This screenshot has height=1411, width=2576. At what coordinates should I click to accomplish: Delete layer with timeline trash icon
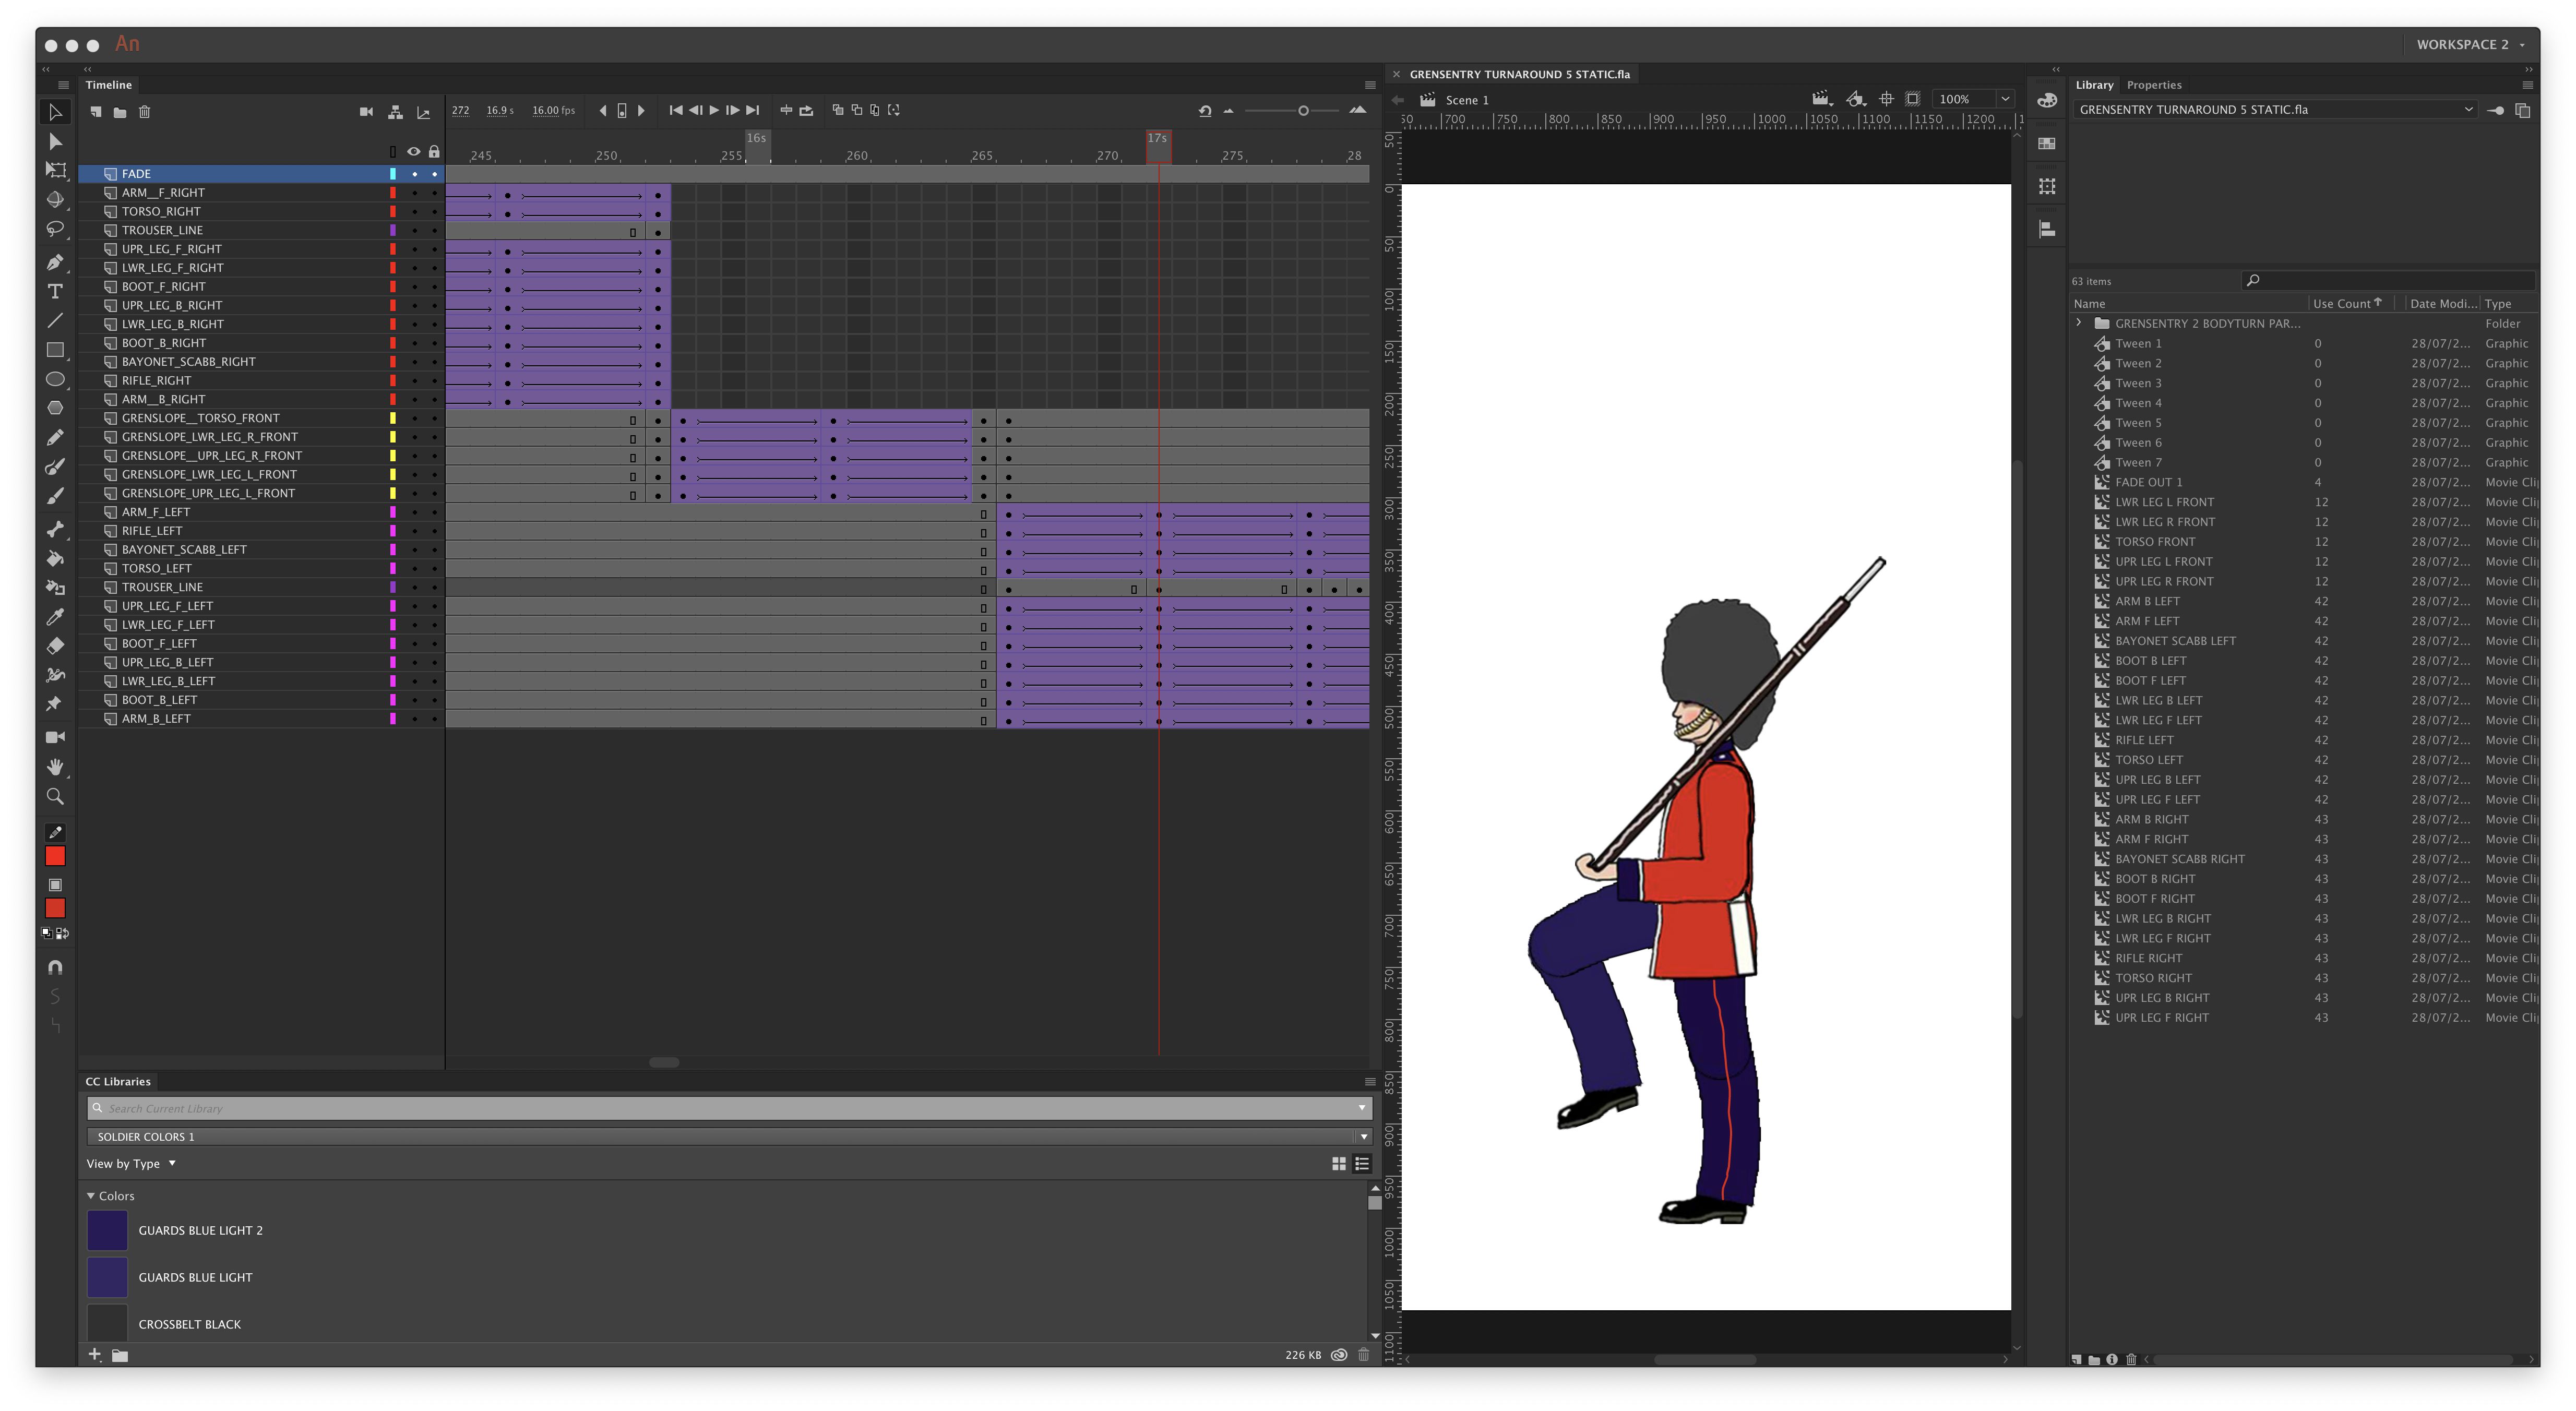144,112
